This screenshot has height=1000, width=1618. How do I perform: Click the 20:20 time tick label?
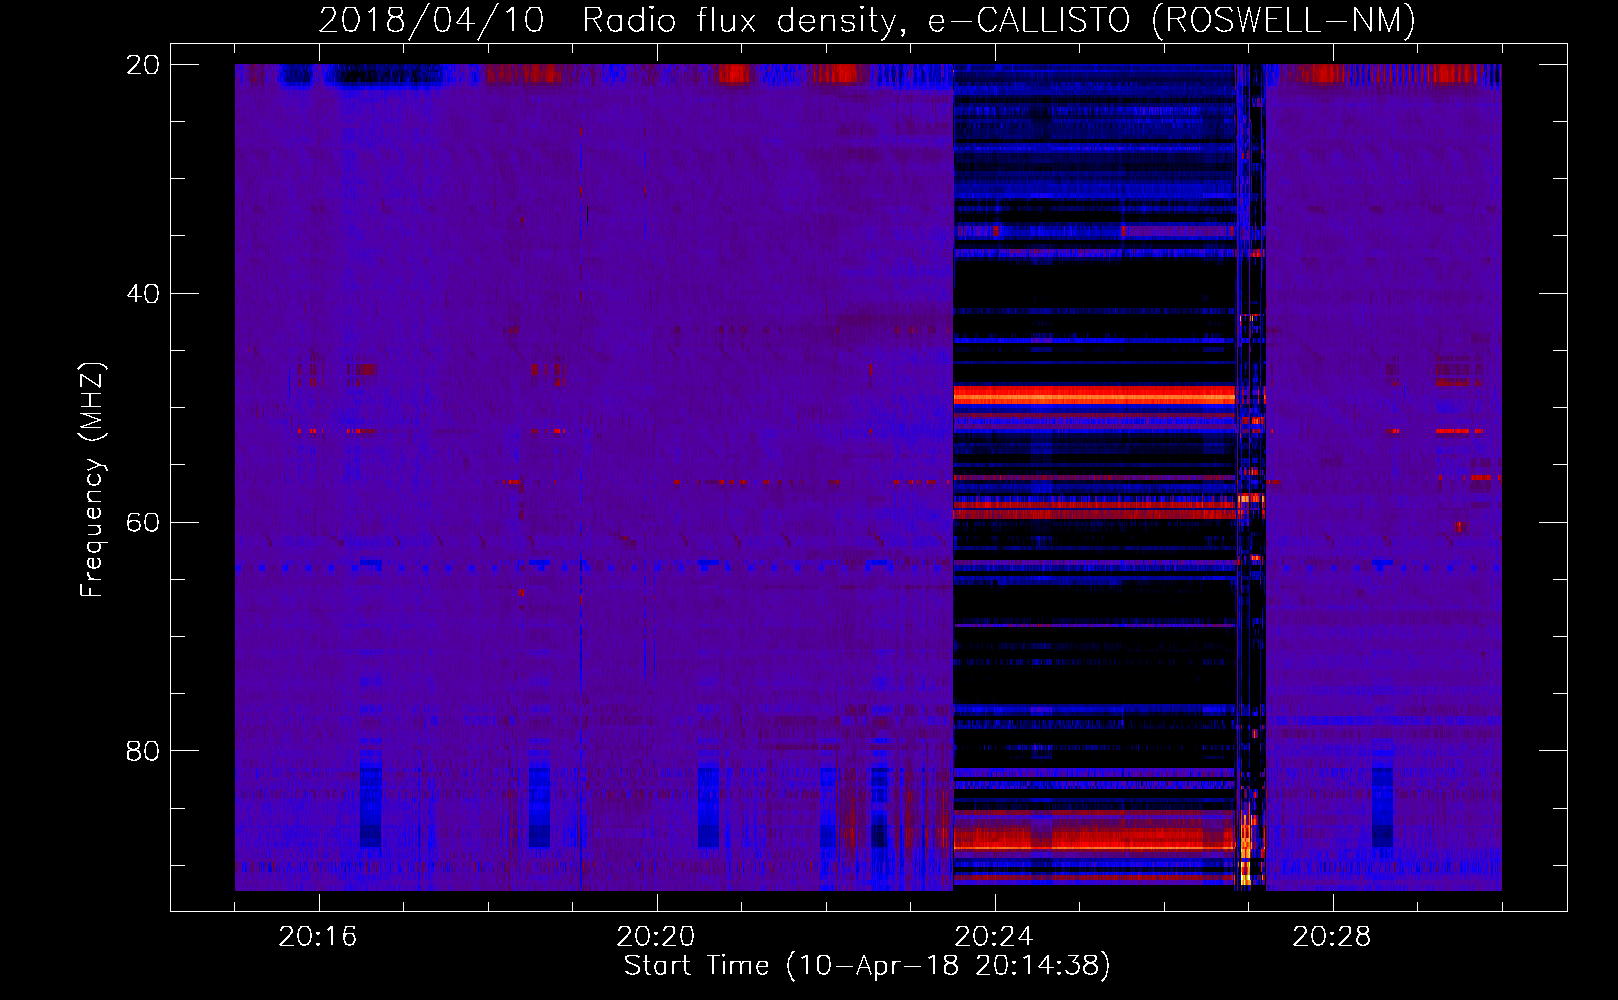coord(656,937)
